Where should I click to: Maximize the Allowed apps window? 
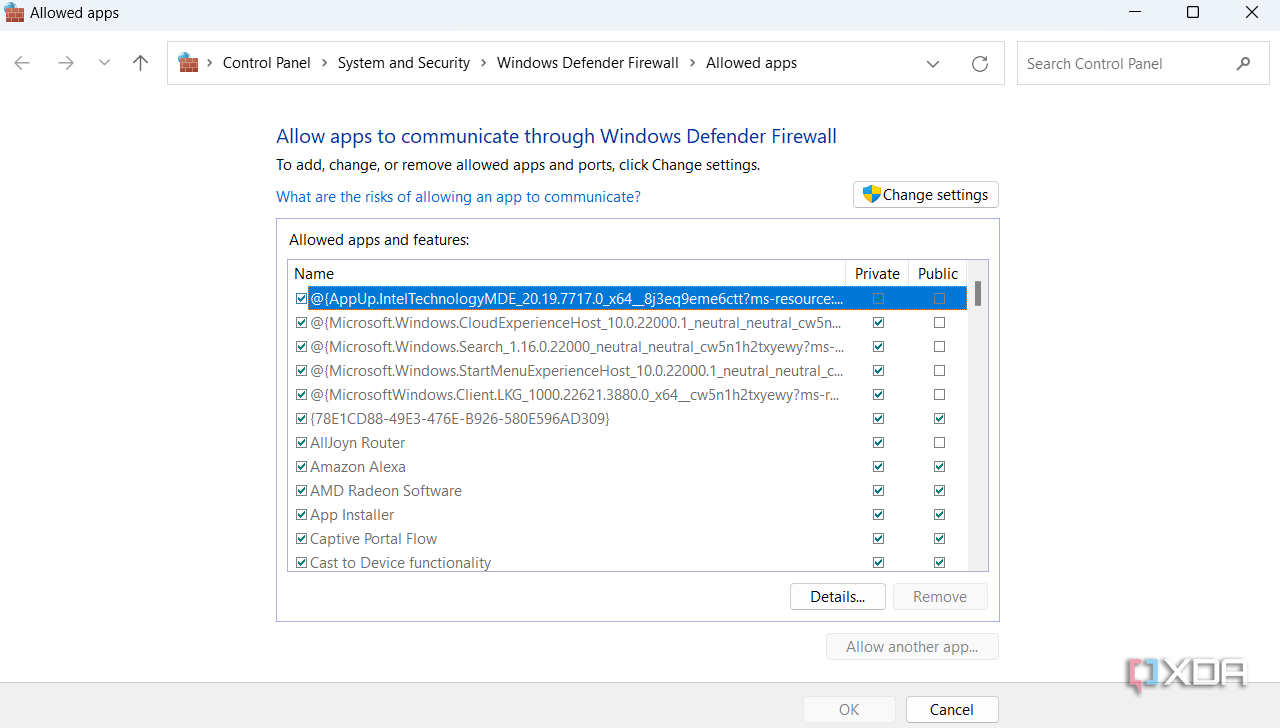click(x=1193, y=13)
